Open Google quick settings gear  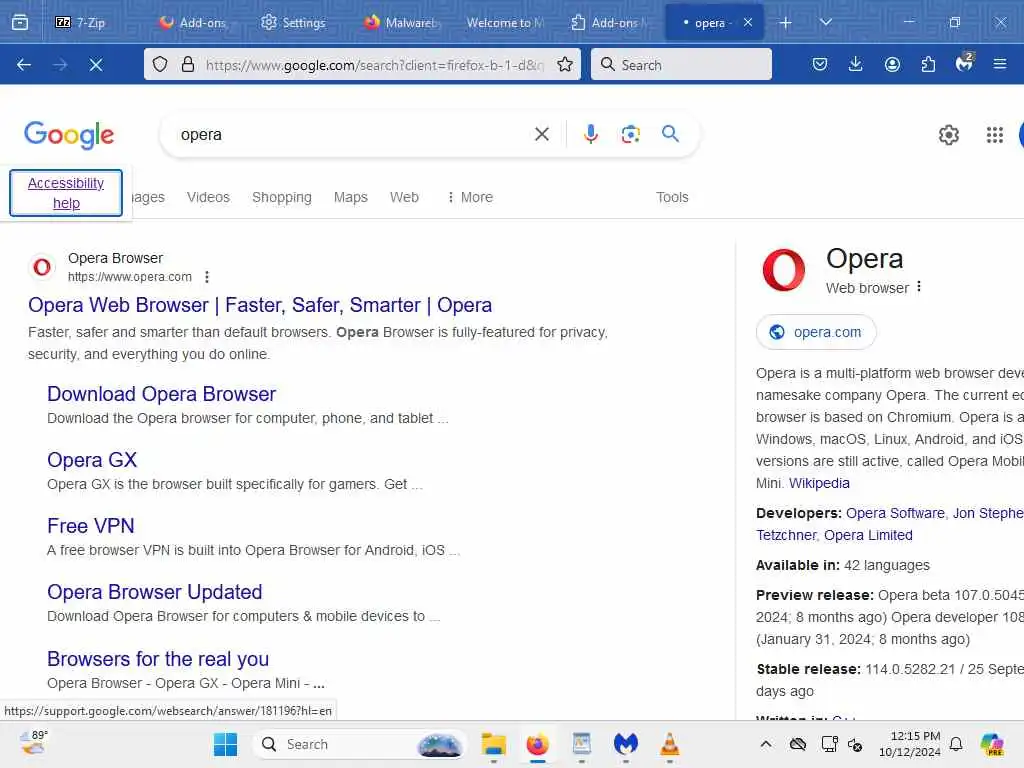(949, 135)
